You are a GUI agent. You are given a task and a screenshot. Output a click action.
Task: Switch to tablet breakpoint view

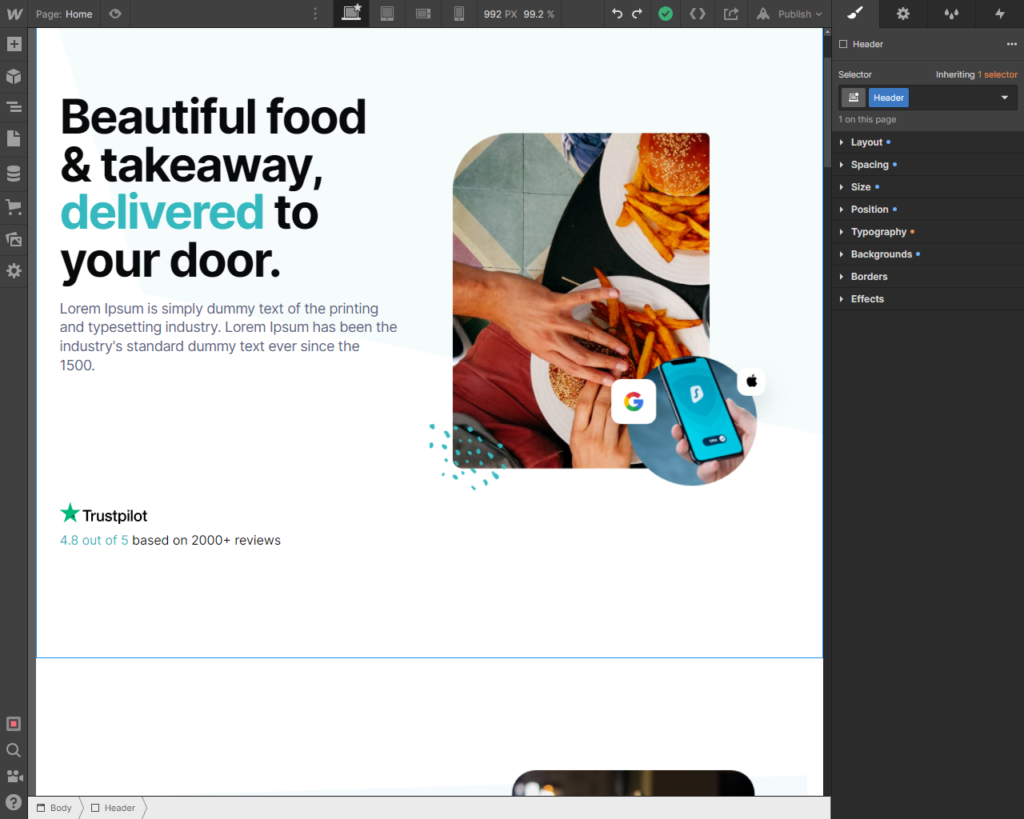pyautogui.click(x=387, y=14)
